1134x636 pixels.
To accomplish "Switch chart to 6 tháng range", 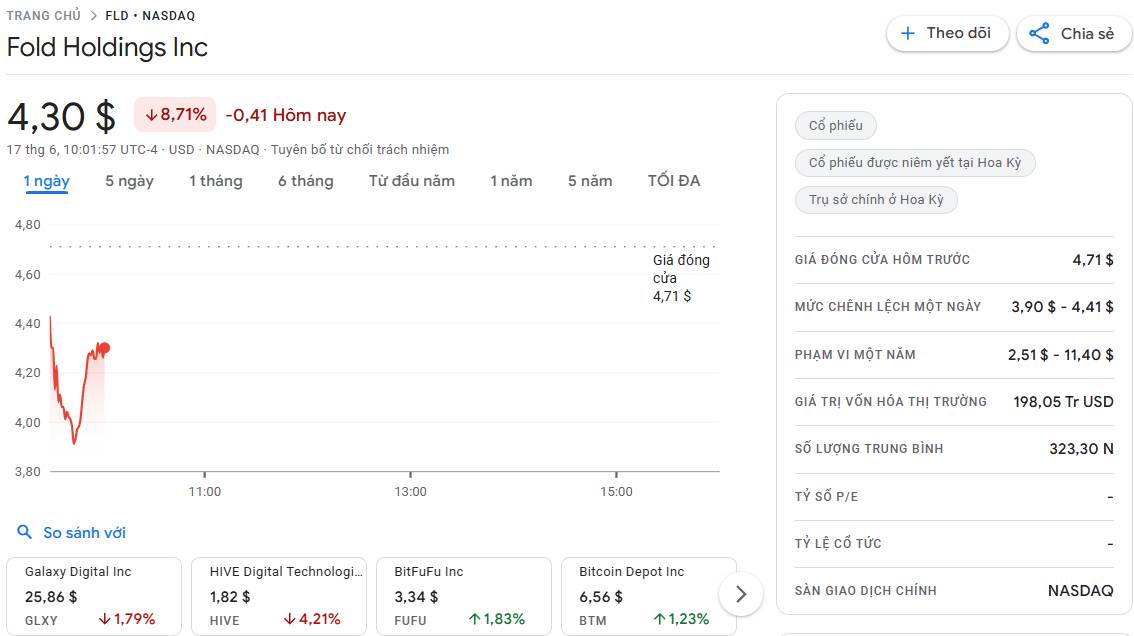I will pos(305,181).
